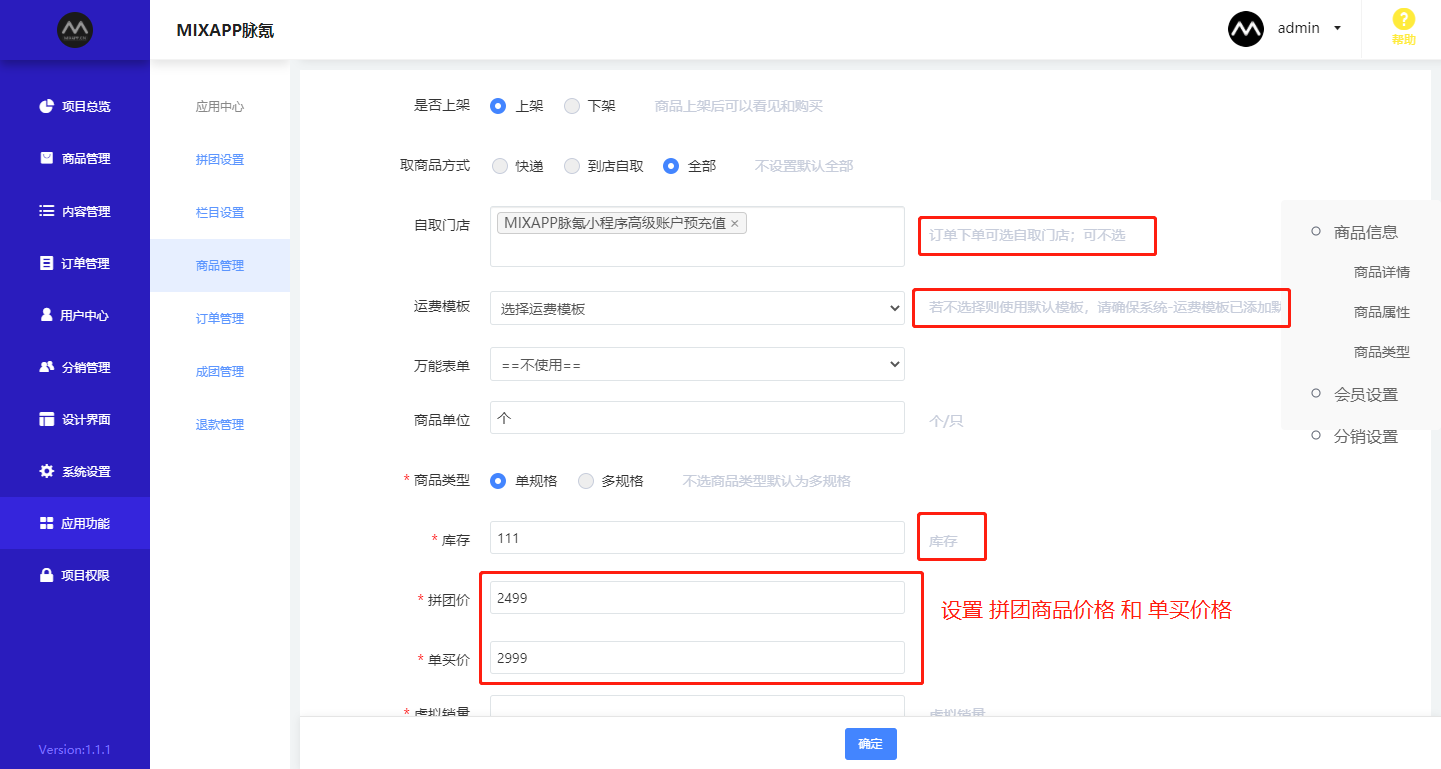Jump to 商品详情 anchor section
1441x769 pixels.
(x=1382, y=272)
